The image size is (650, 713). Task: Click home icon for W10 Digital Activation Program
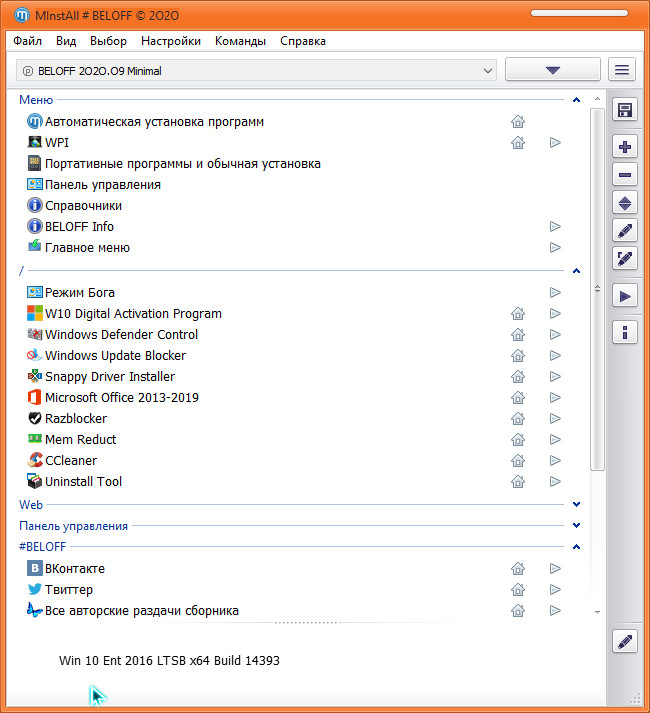[518, 313]
